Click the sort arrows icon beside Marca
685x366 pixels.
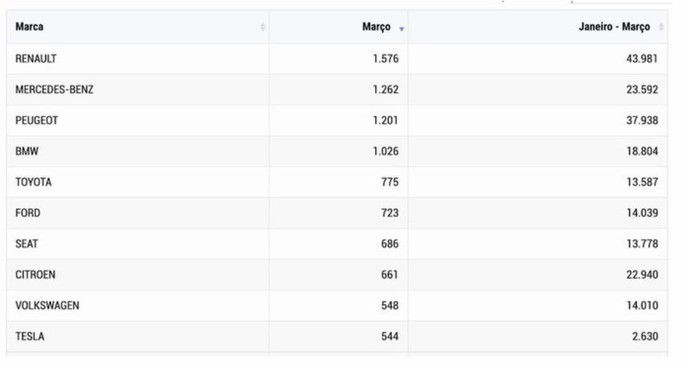click(x=263, y=27)
